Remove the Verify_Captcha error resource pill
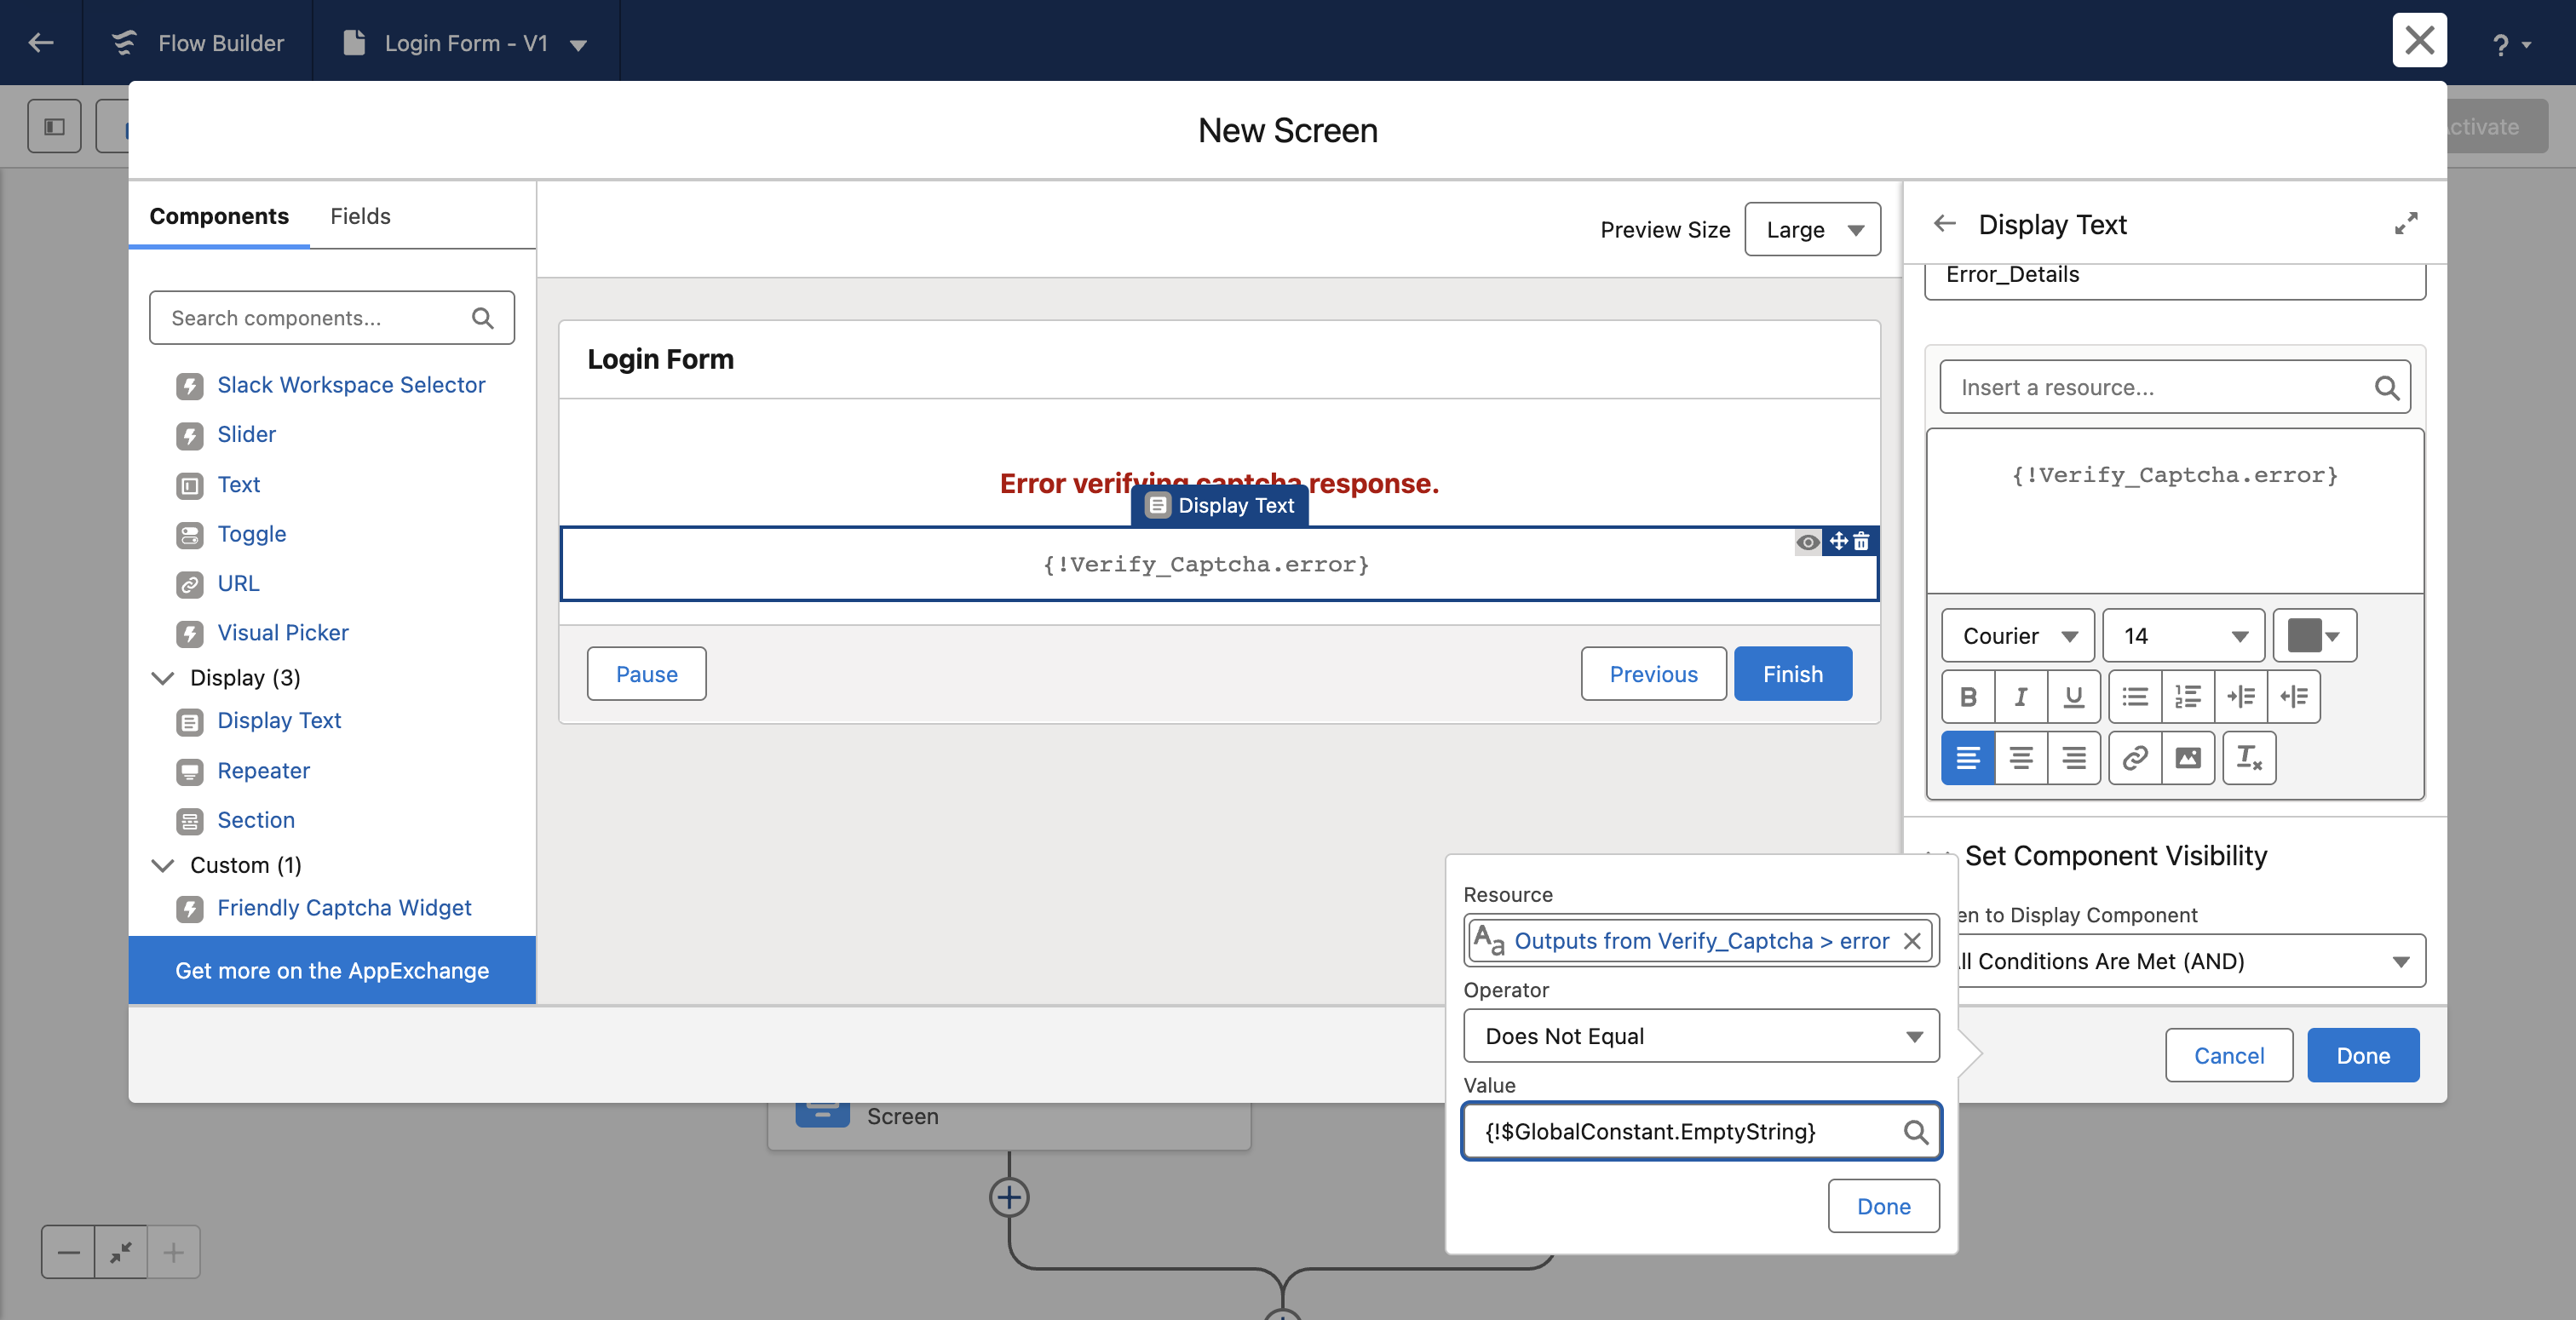The height and width of the screenshot is (1320, 2576). [1912, 941]
